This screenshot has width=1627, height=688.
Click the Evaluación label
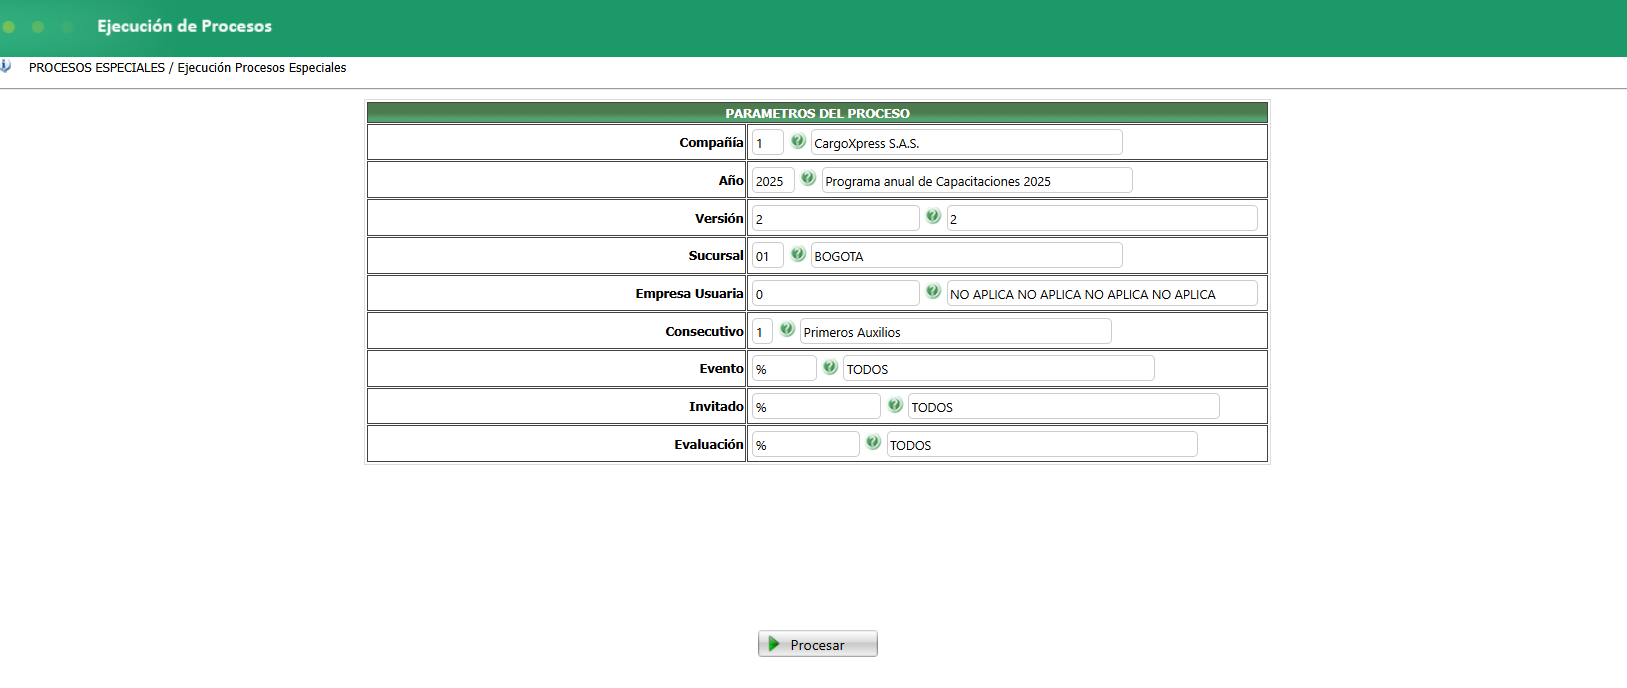pyautogui.click(x=708, y=444)
